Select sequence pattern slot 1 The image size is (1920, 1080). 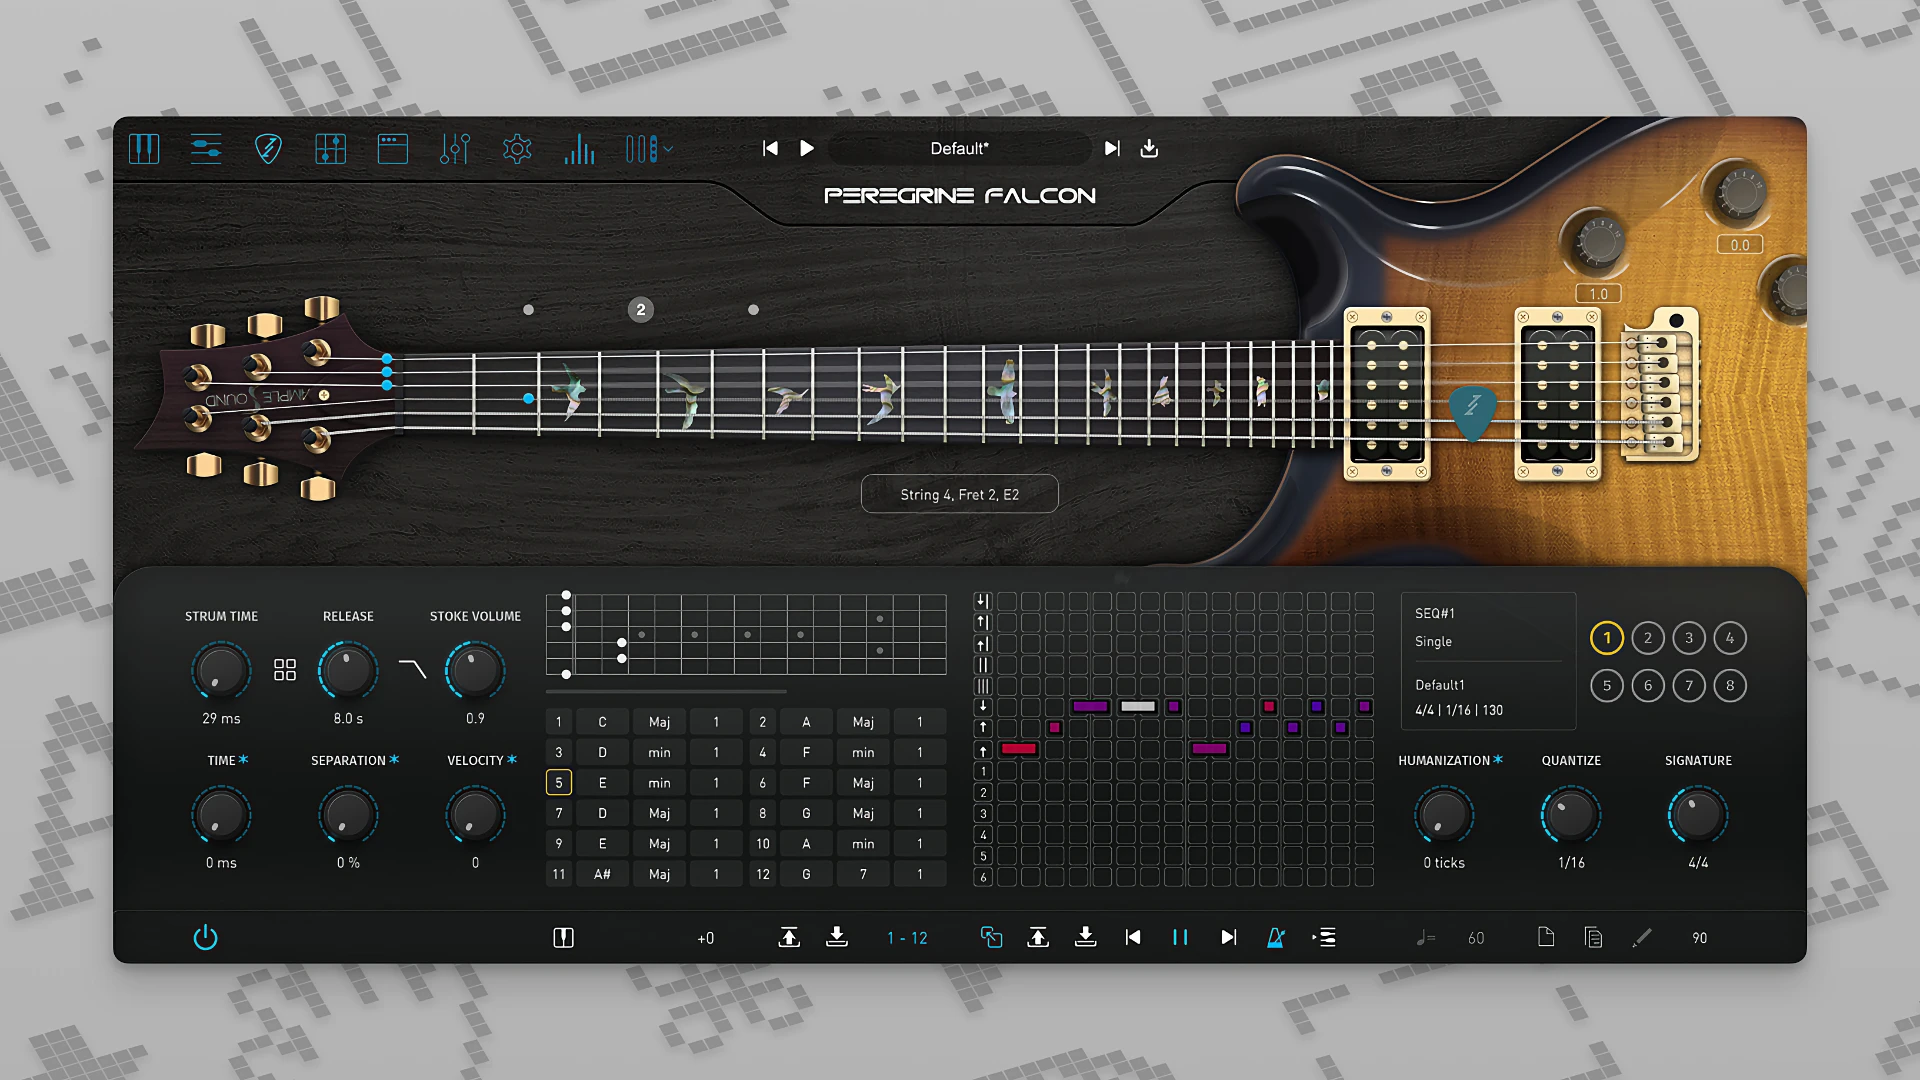coord(1607,638)
